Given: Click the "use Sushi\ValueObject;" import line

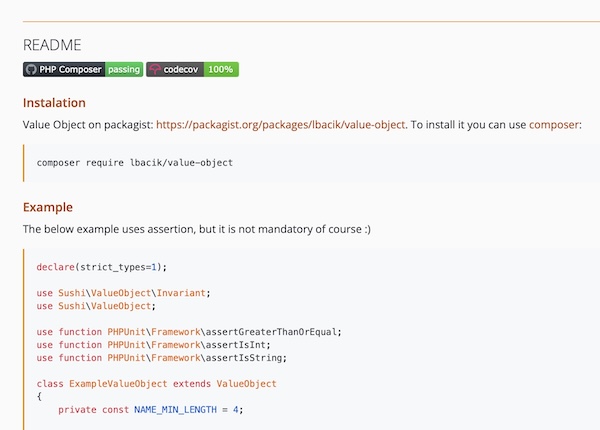Looking at the screenshot, I should (x=95, y=306).
